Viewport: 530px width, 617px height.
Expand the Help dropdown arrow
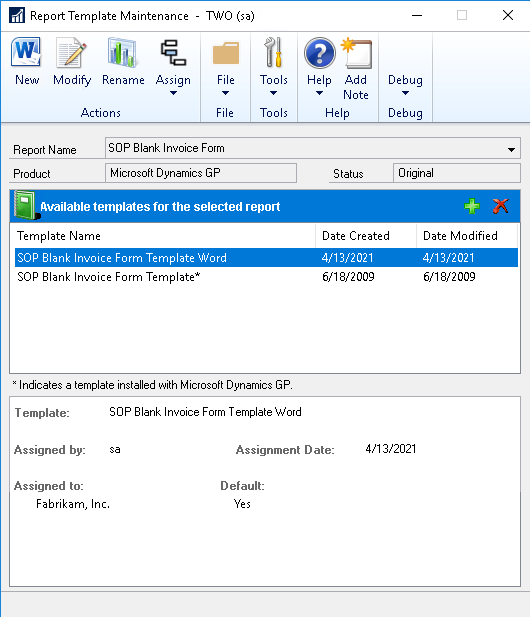pyautogui.click(x=319, y=93)
